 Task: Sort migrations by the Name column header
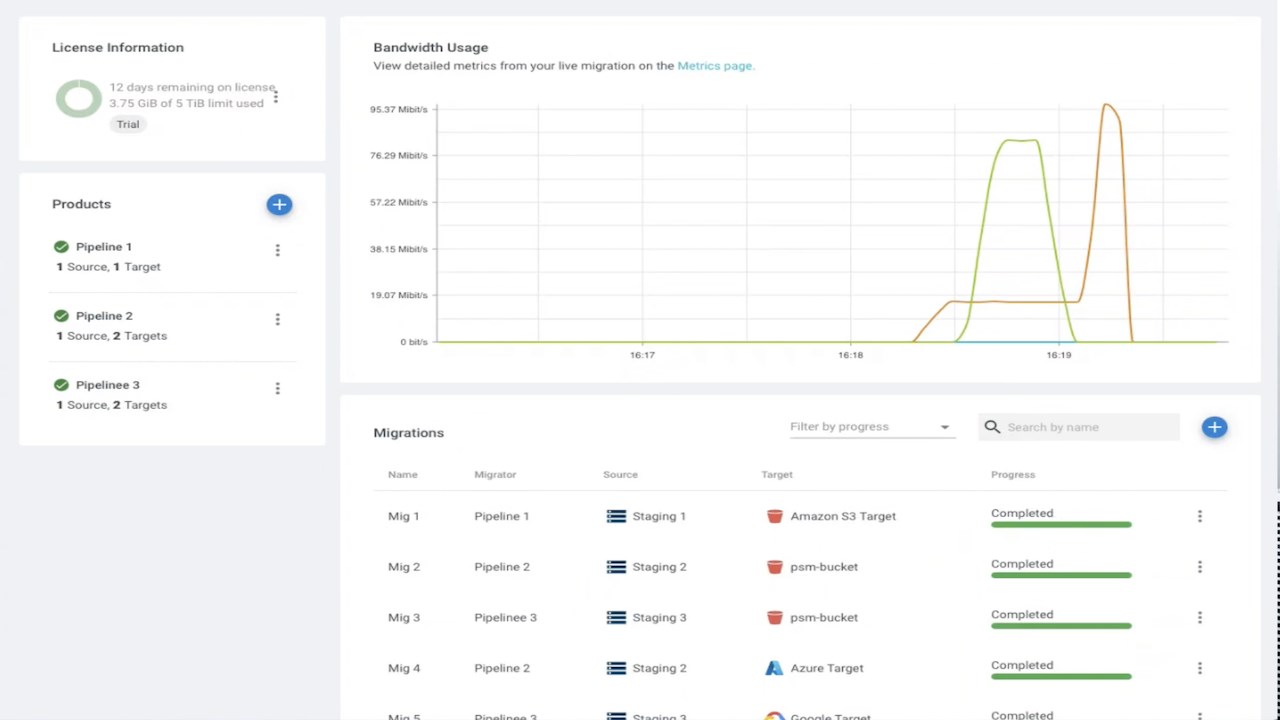click(403, 475)
